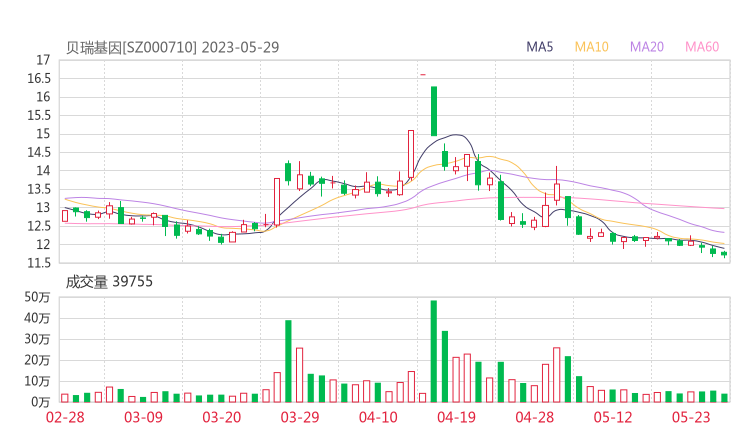Viewport: 740px width, 440px height.
Task: Click the tallest green volume bar near 50万
Action: (x=434, y=351)
